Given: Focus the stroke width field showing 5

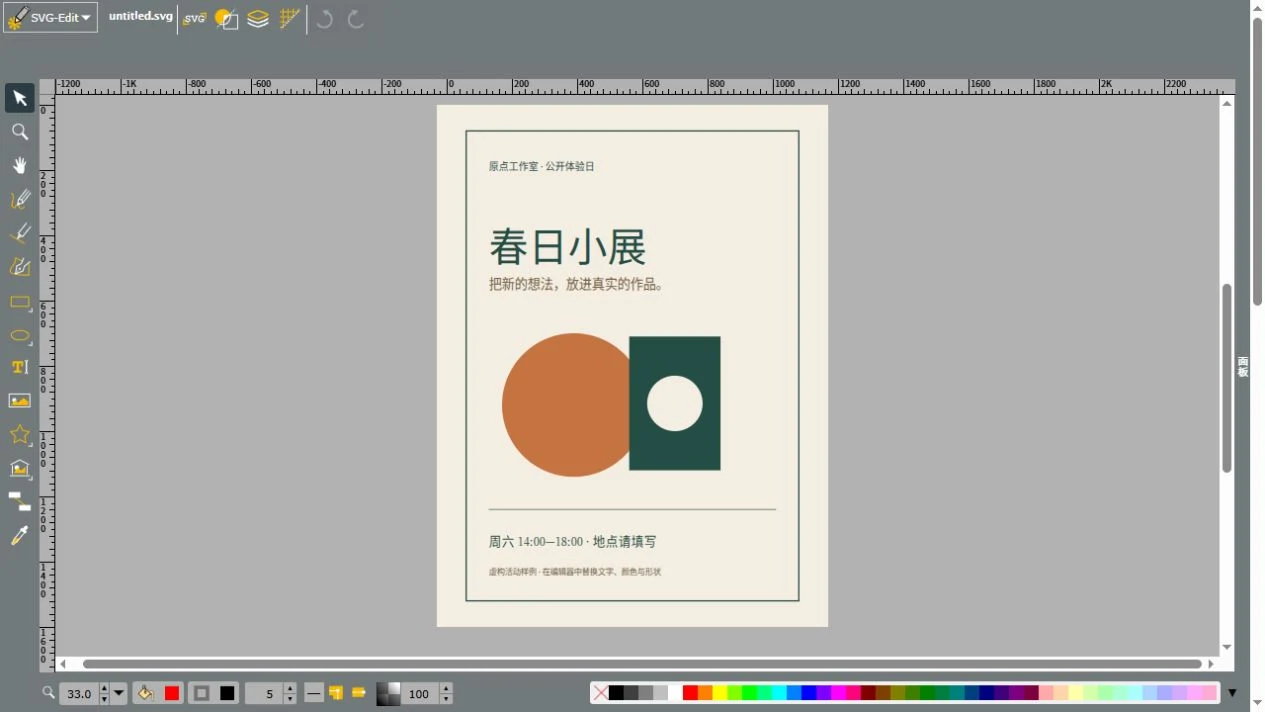Looking at the screenshot, I should [265, 694].
